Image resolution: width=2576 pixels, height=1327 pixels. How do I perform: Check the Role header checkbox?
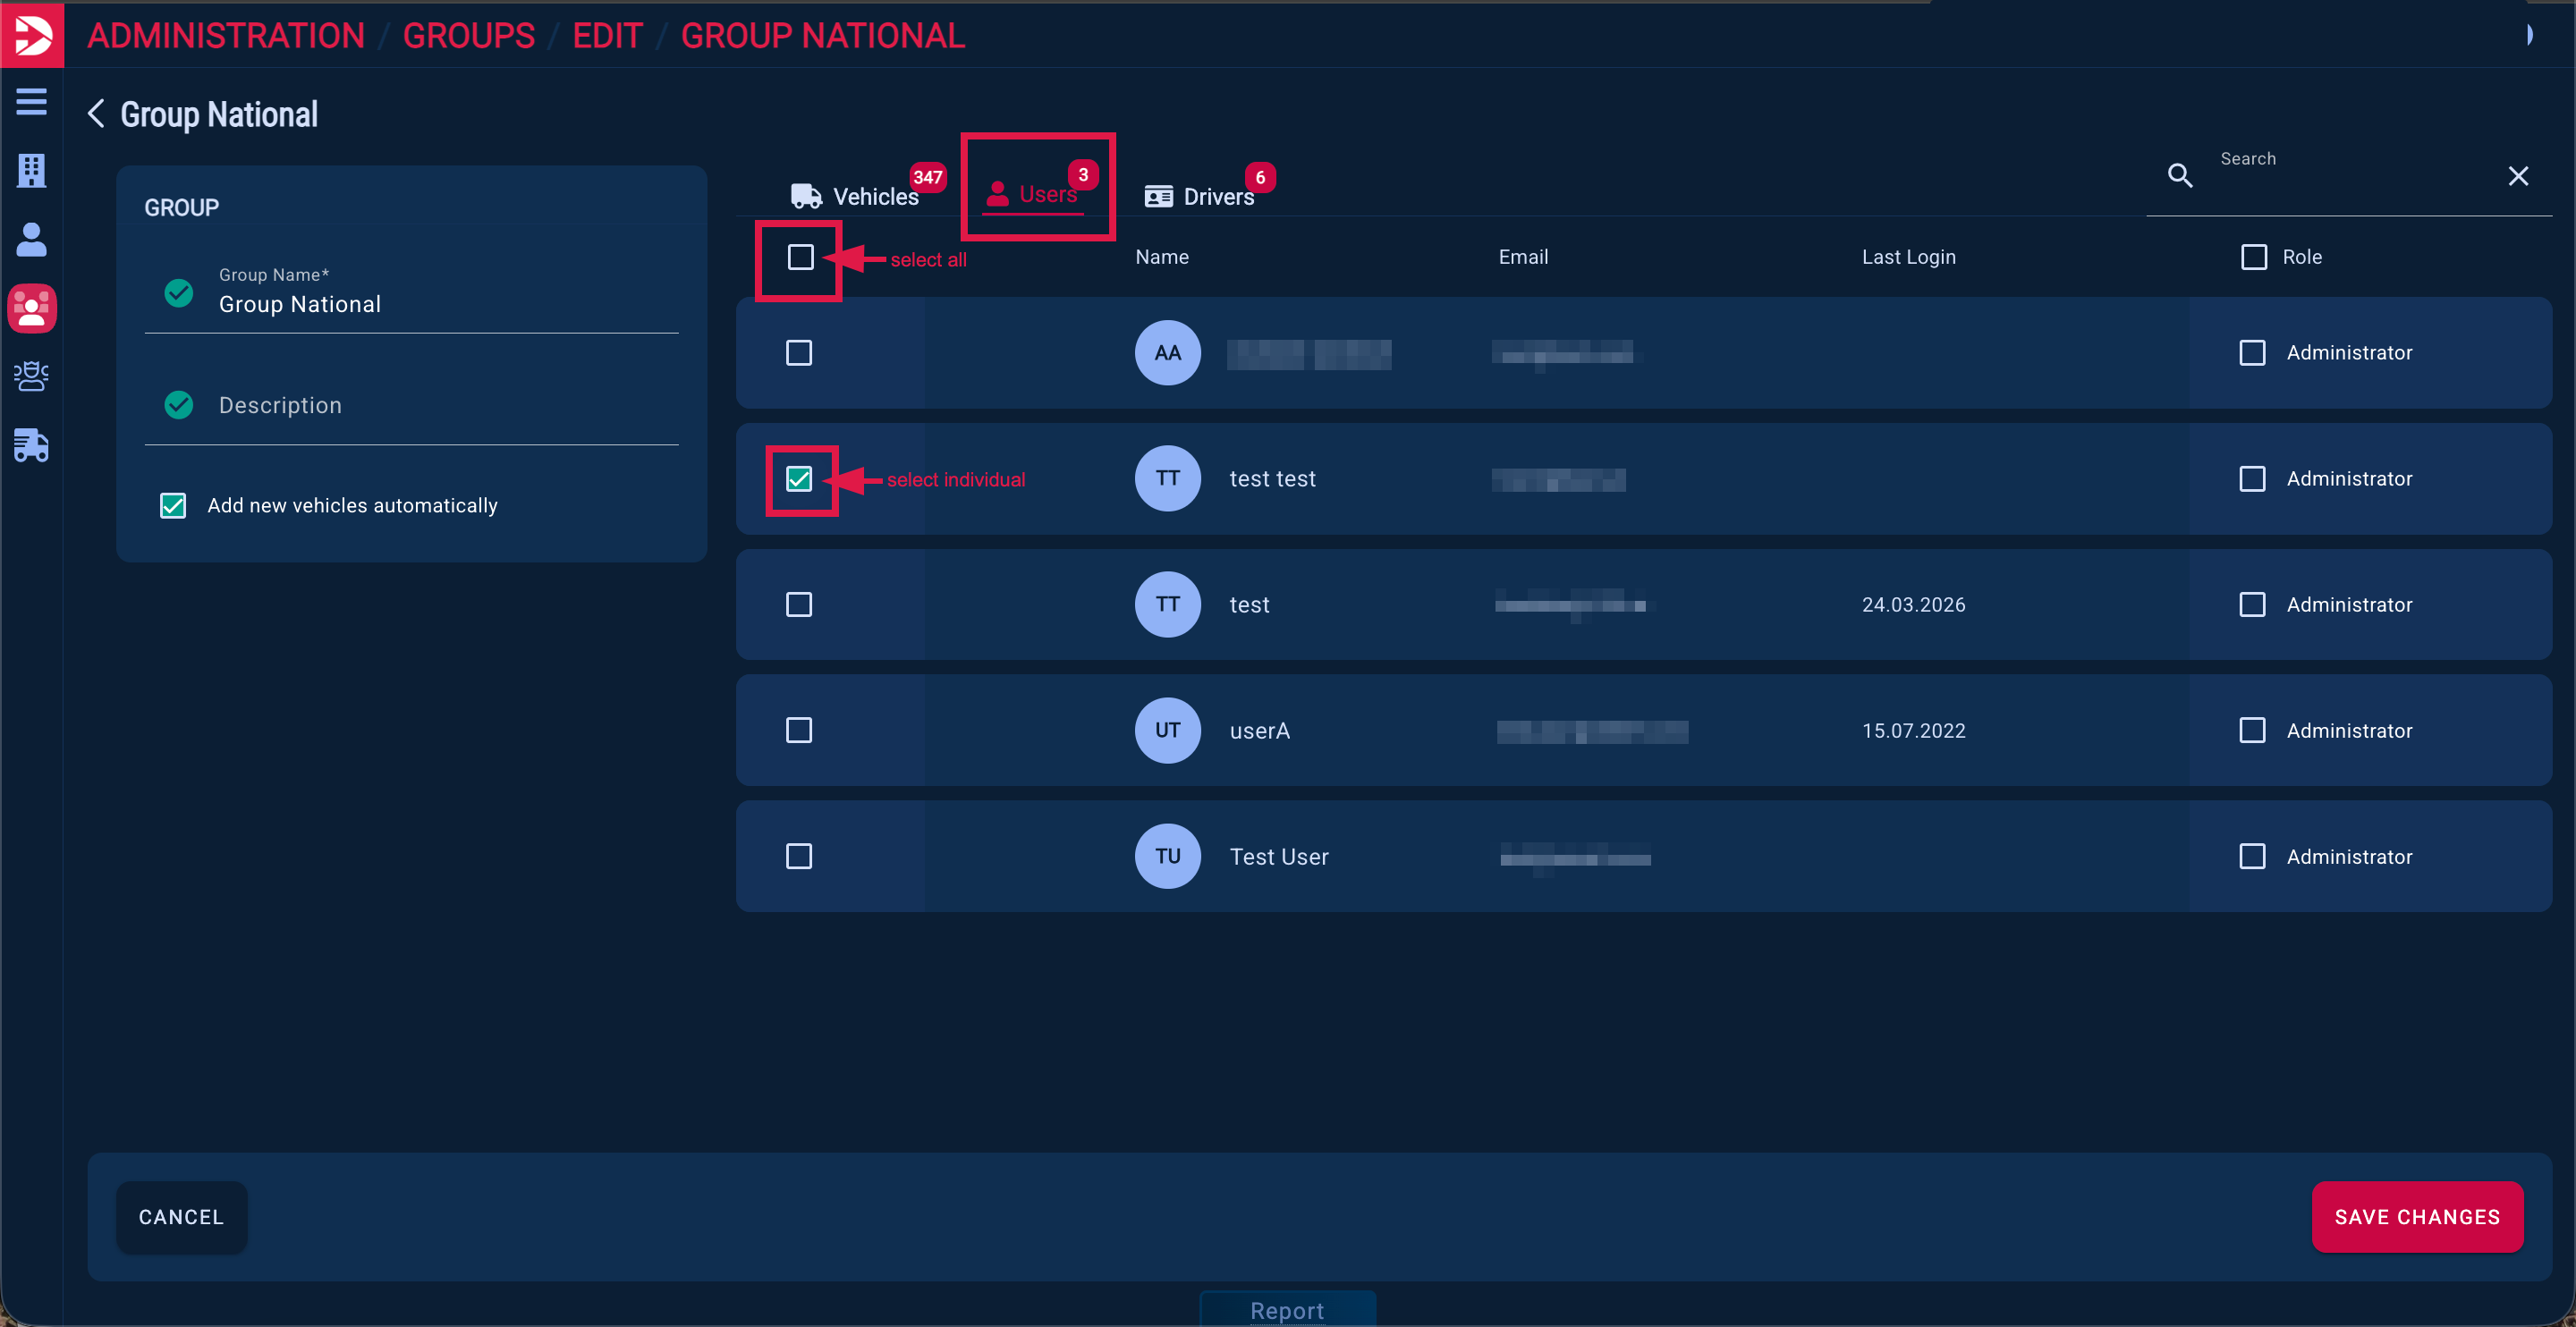tap(2254, 257)
